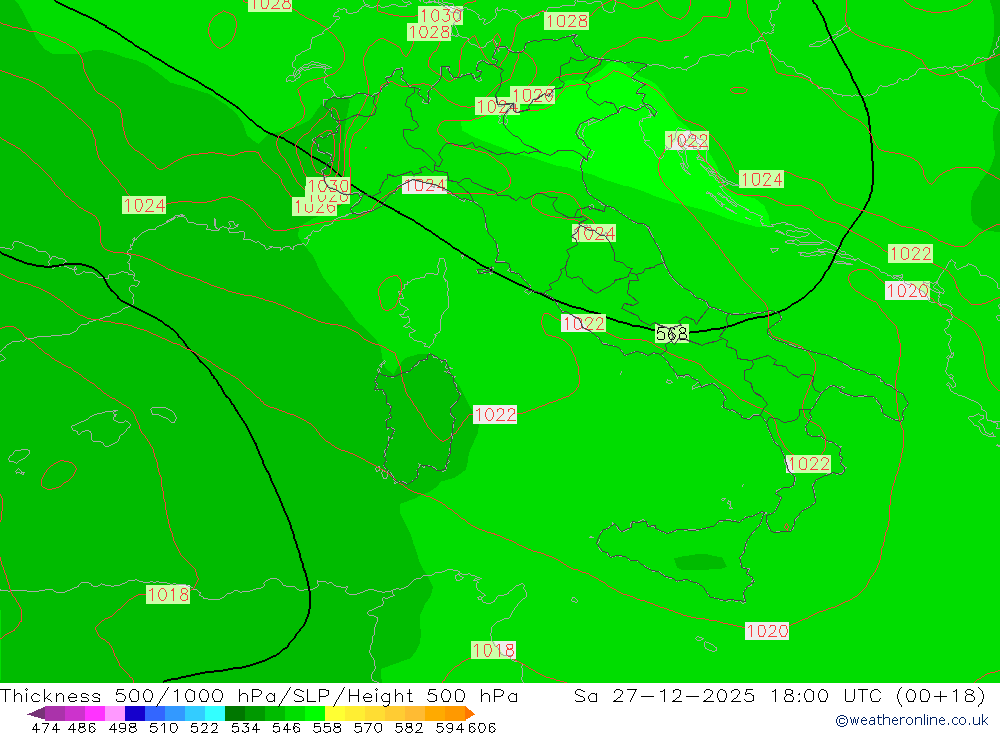Click the 1024 label over northern Spain
Viewport: 1000px width, 733px height.
(x=144, y=205)
